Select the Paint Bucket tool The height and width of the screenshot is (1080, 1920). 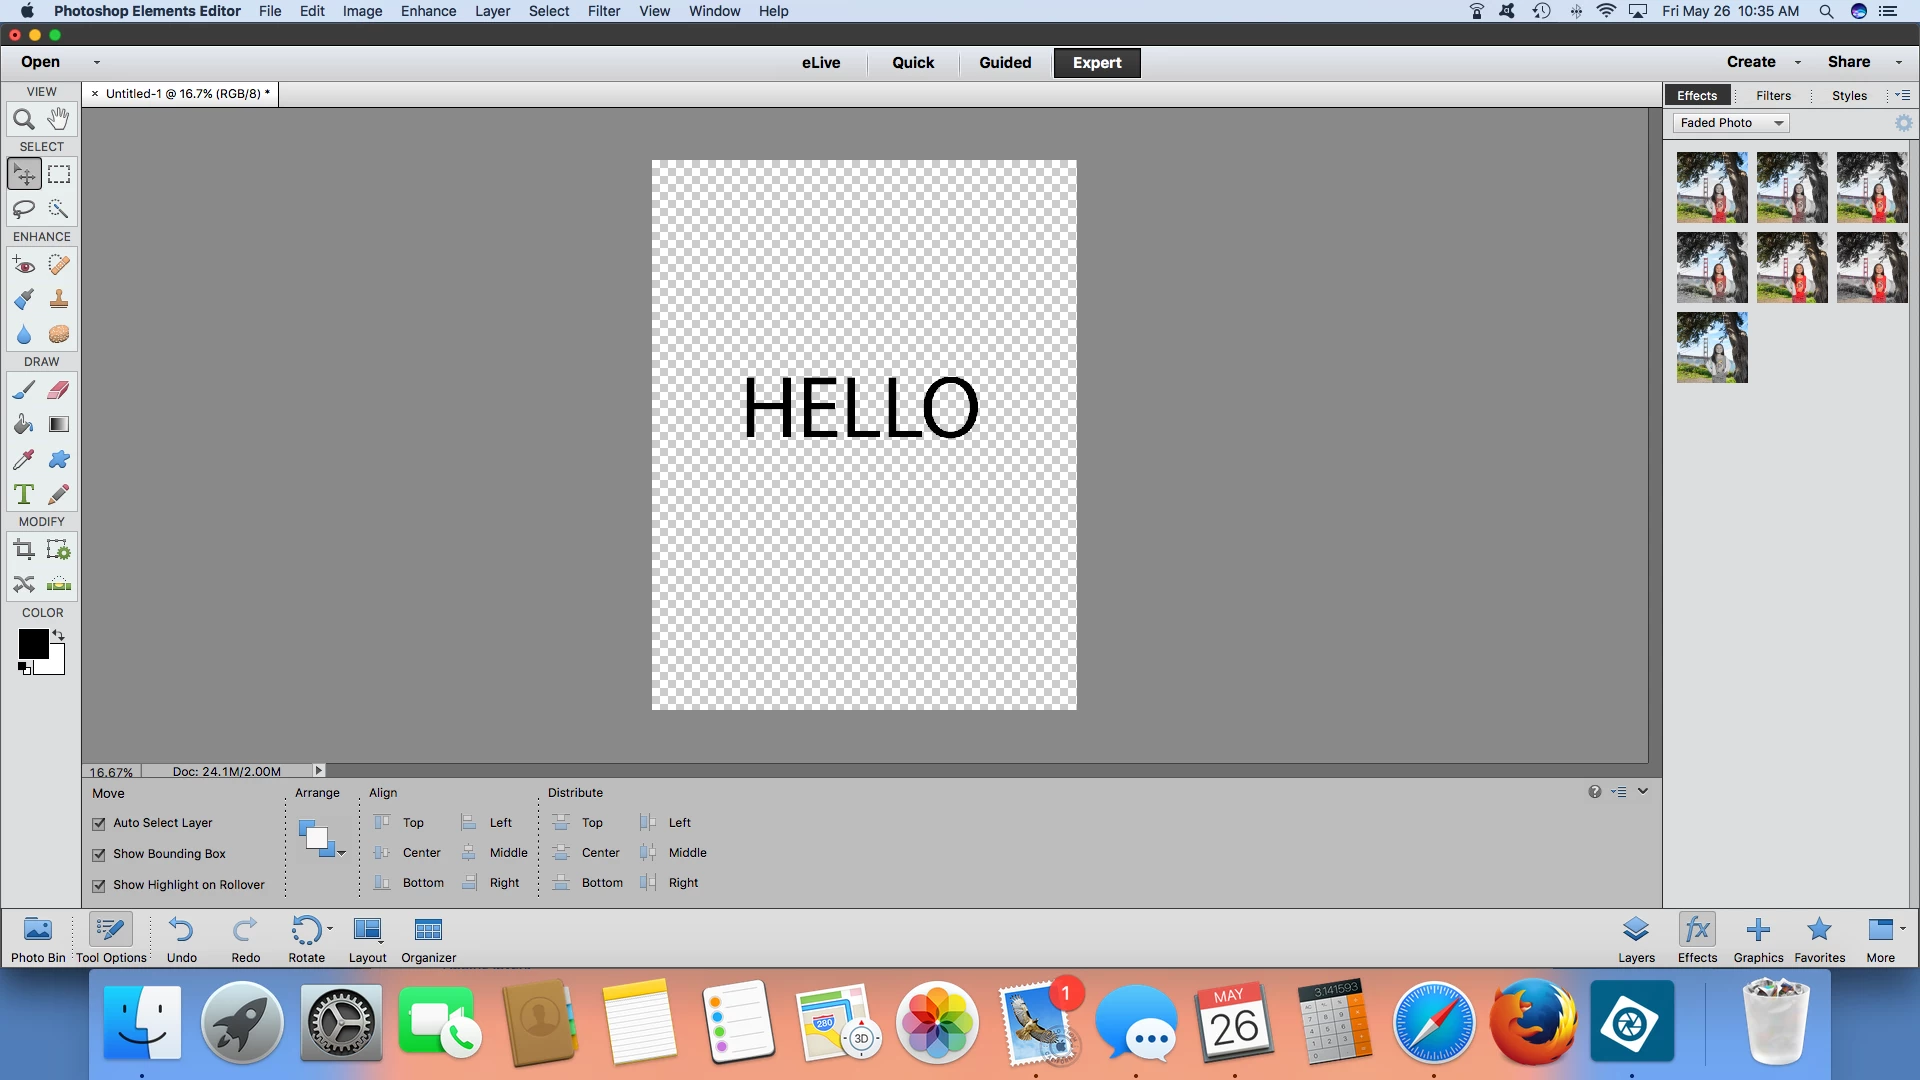24,425
